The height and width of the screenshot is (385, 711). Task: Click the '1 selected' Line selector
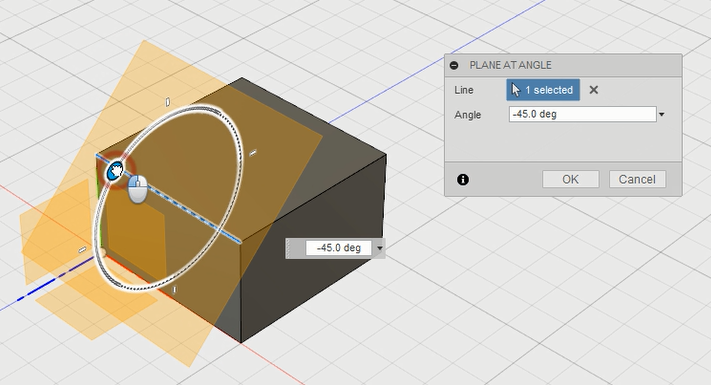[543, 90]
